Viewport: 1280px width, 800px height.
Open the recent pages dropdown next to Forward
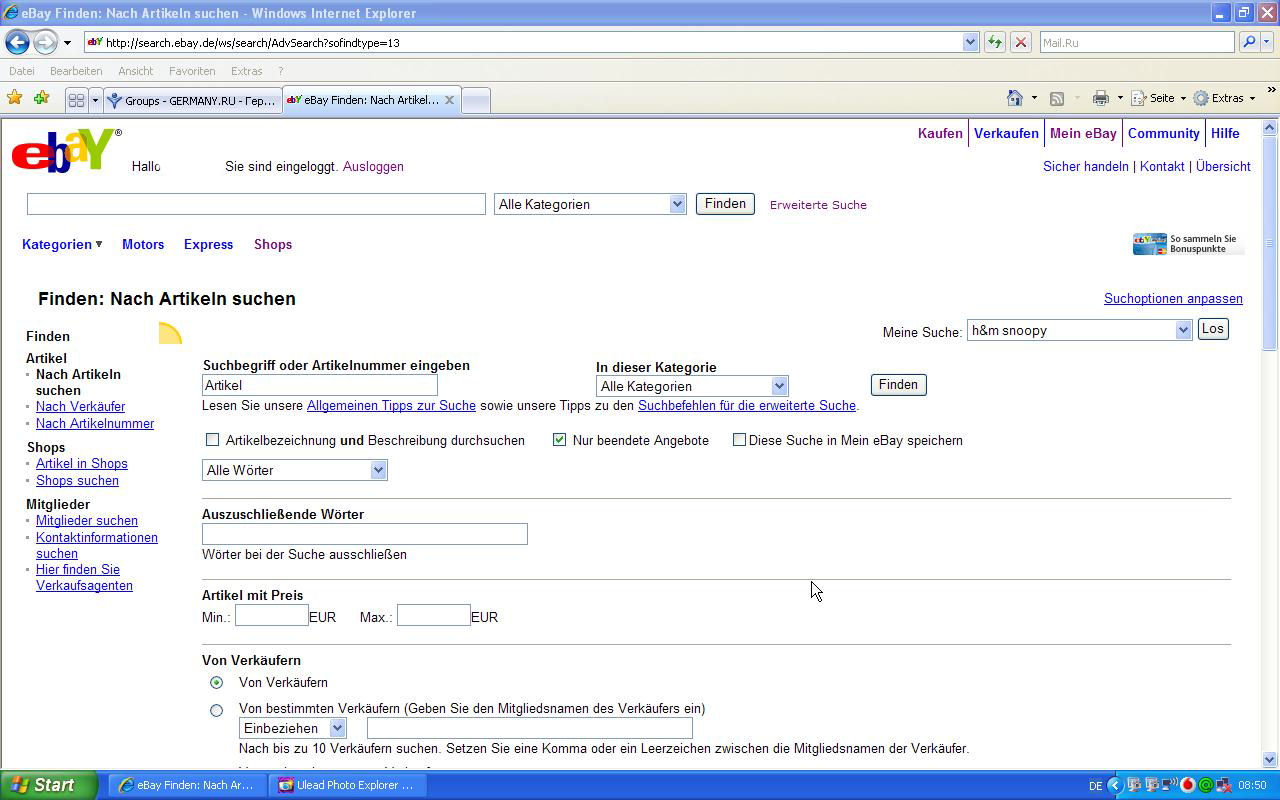[x=67, y=43]
